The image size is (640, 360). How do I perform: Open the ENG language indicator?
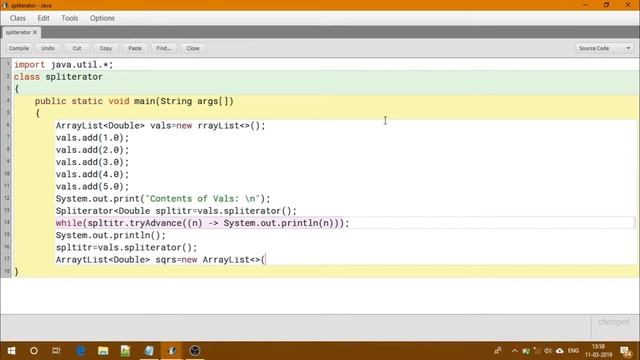click(x=573, y=351)
